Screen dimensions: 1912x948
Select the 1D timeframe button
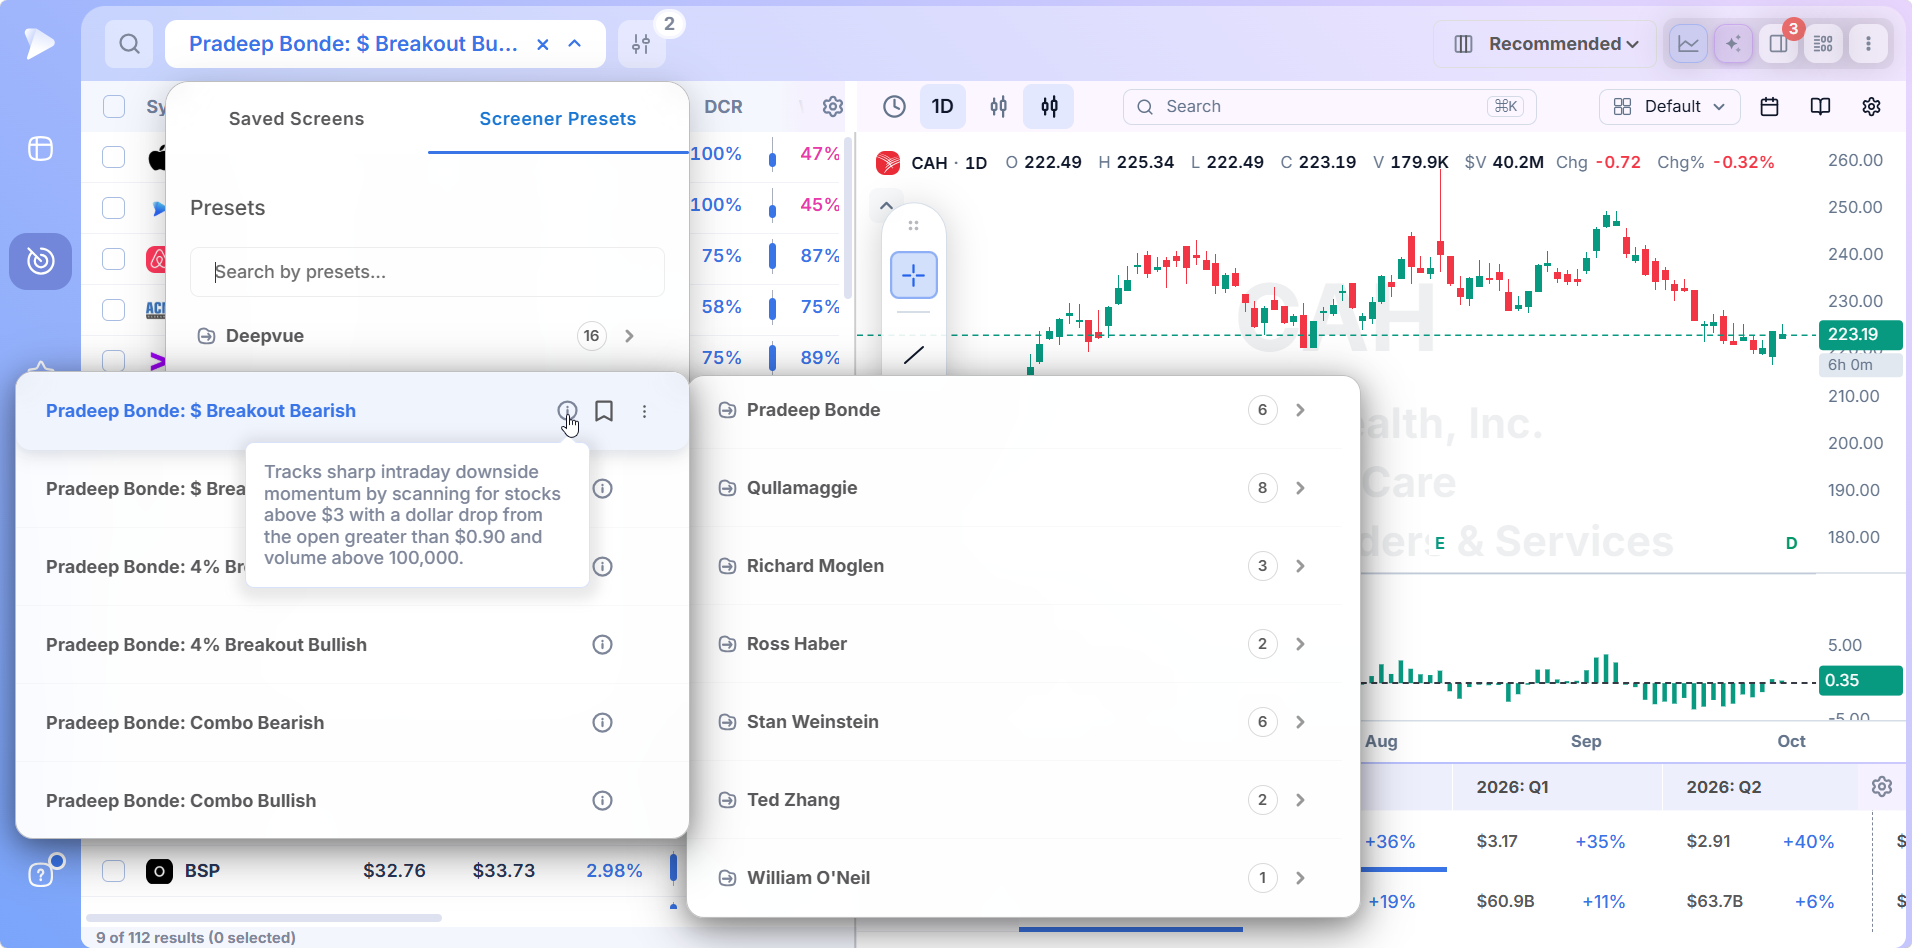point(942,107)
